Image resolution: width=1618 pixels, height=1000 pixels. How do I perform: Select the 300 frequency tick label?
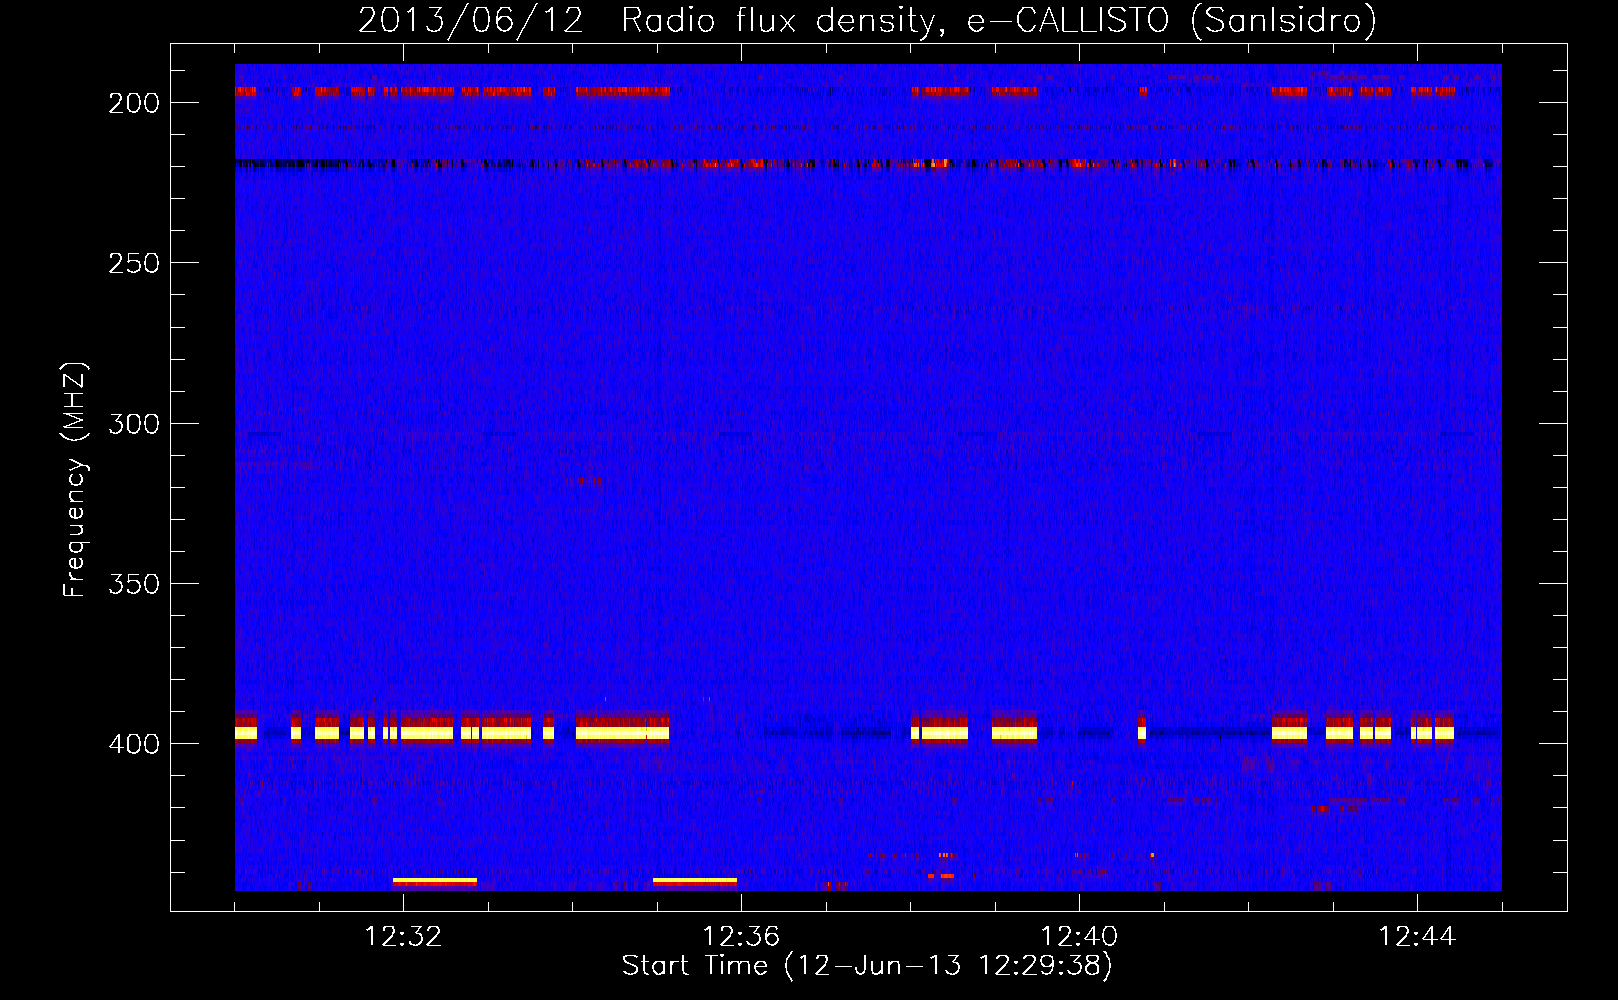(134, 424)
